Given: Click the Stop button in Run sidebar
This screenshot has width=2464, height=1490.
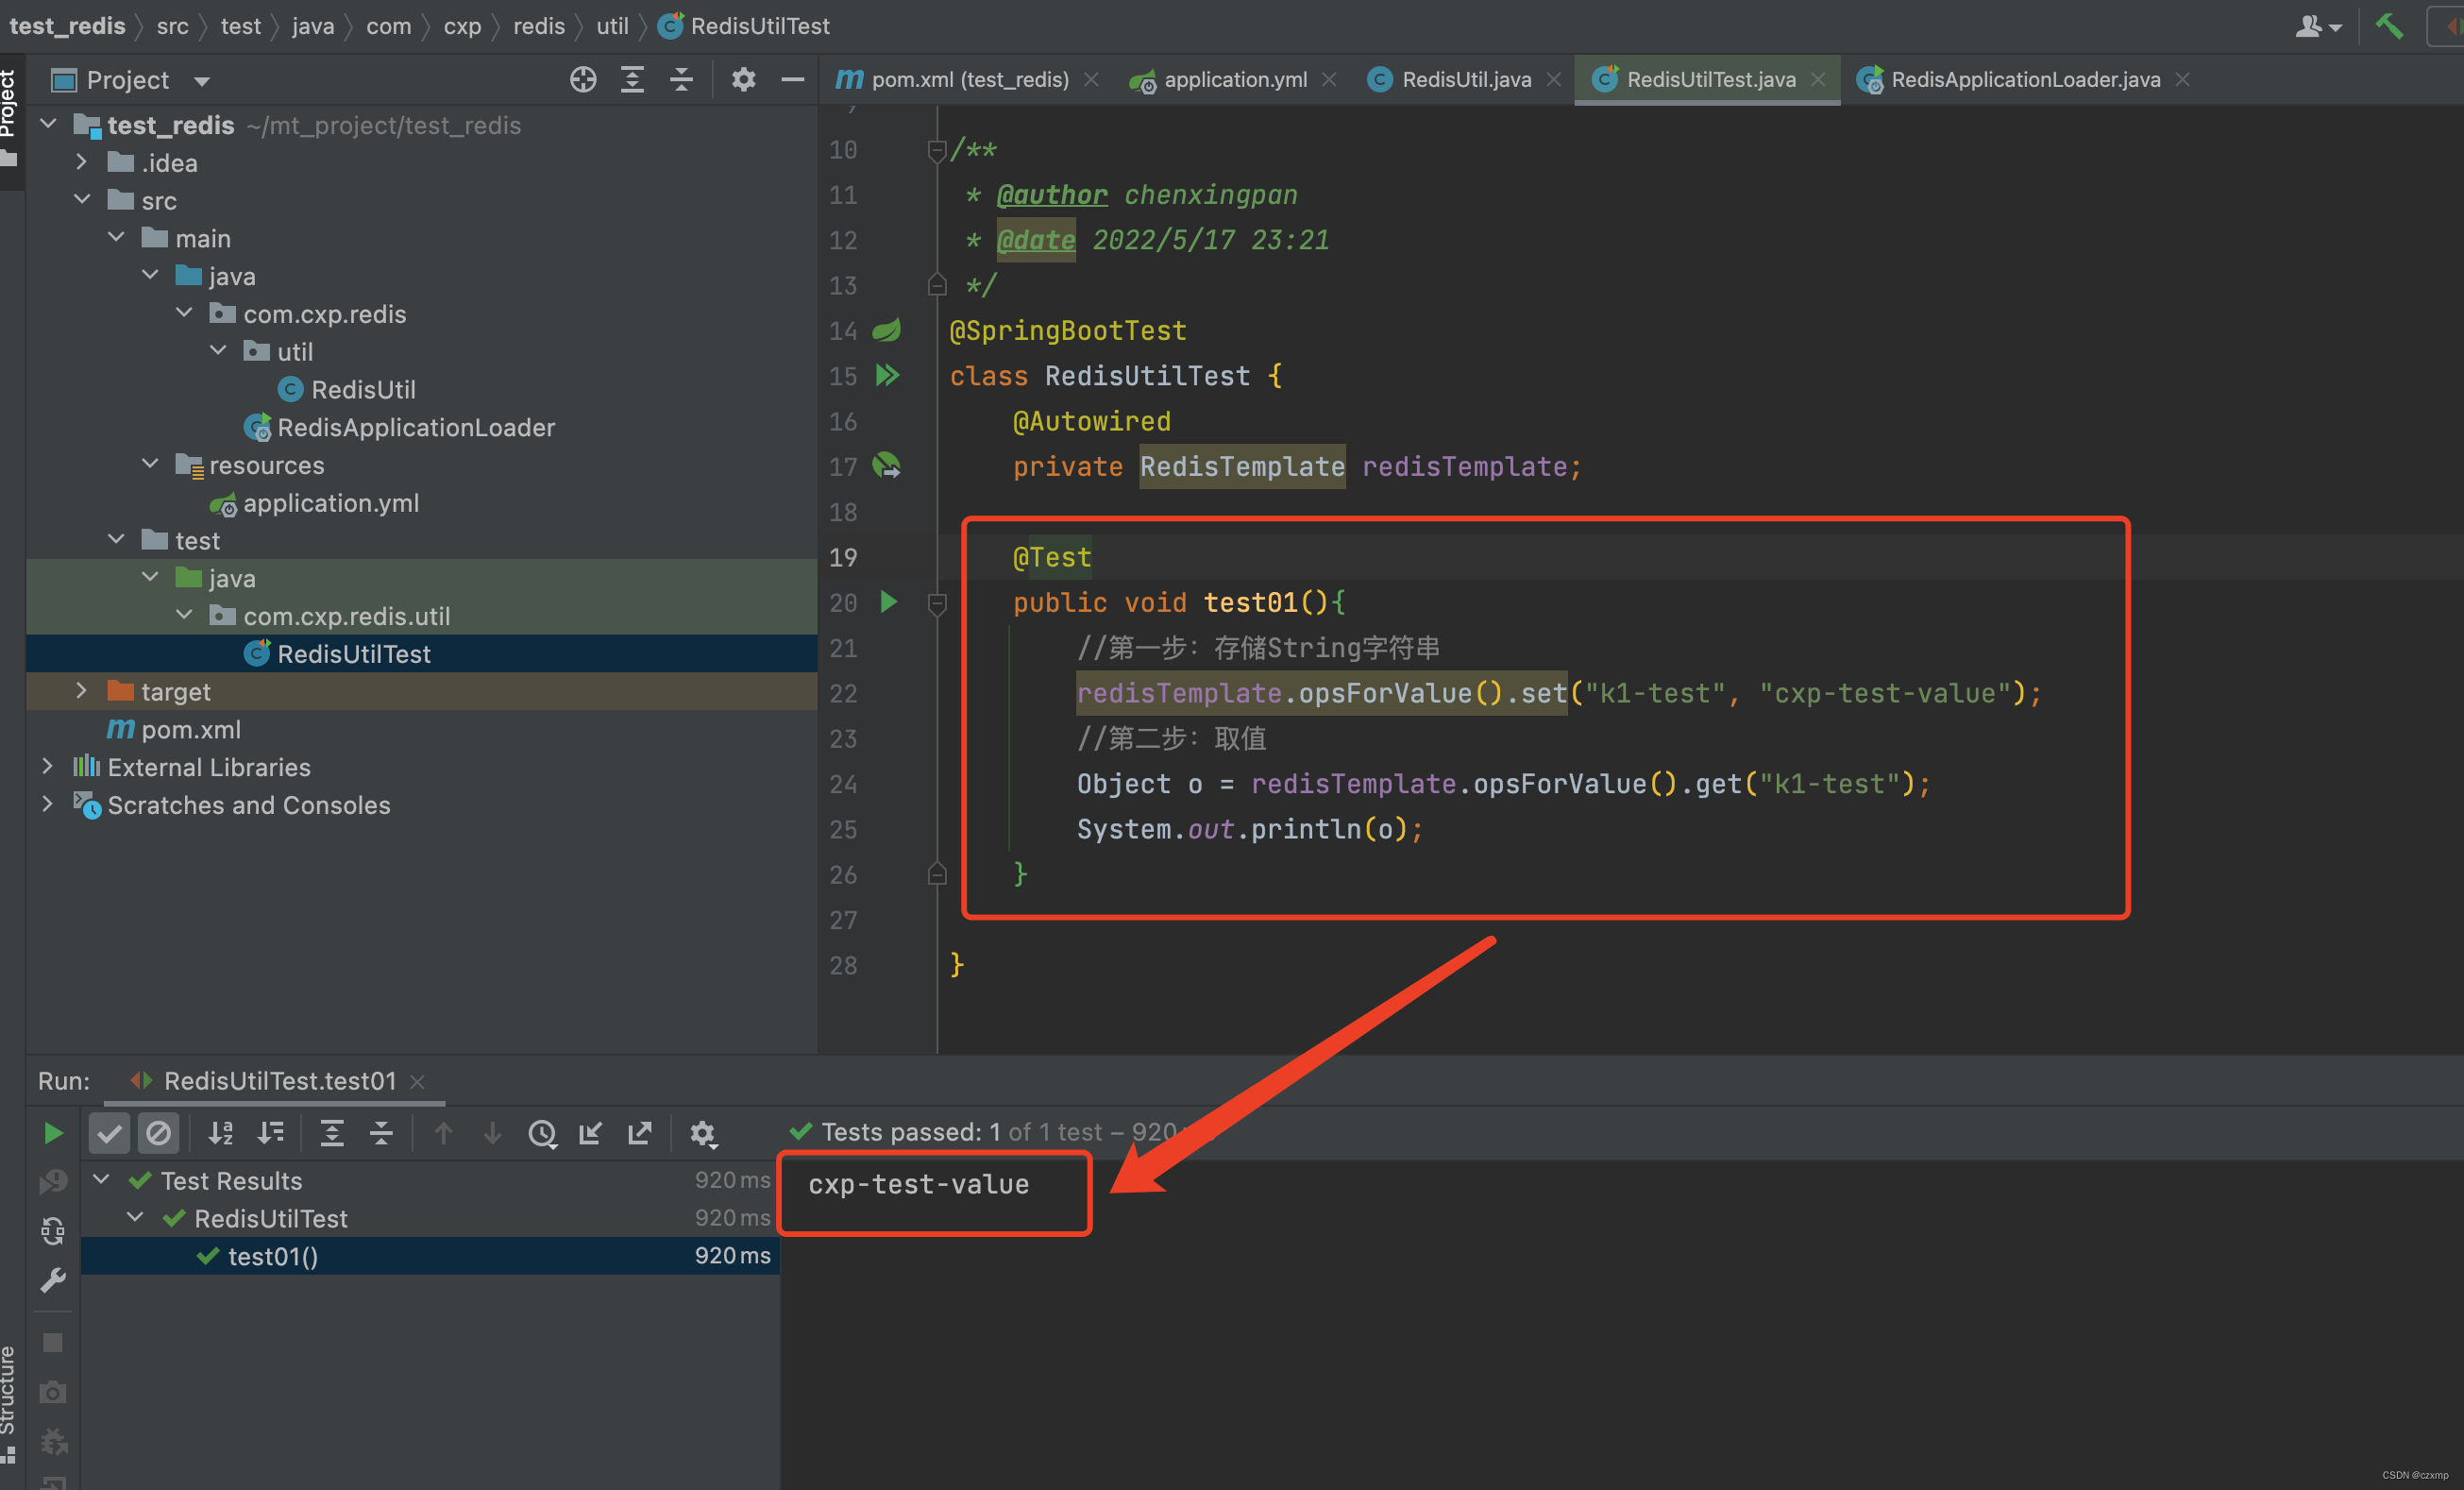Looking at the screenshot, I should 53,1342.
